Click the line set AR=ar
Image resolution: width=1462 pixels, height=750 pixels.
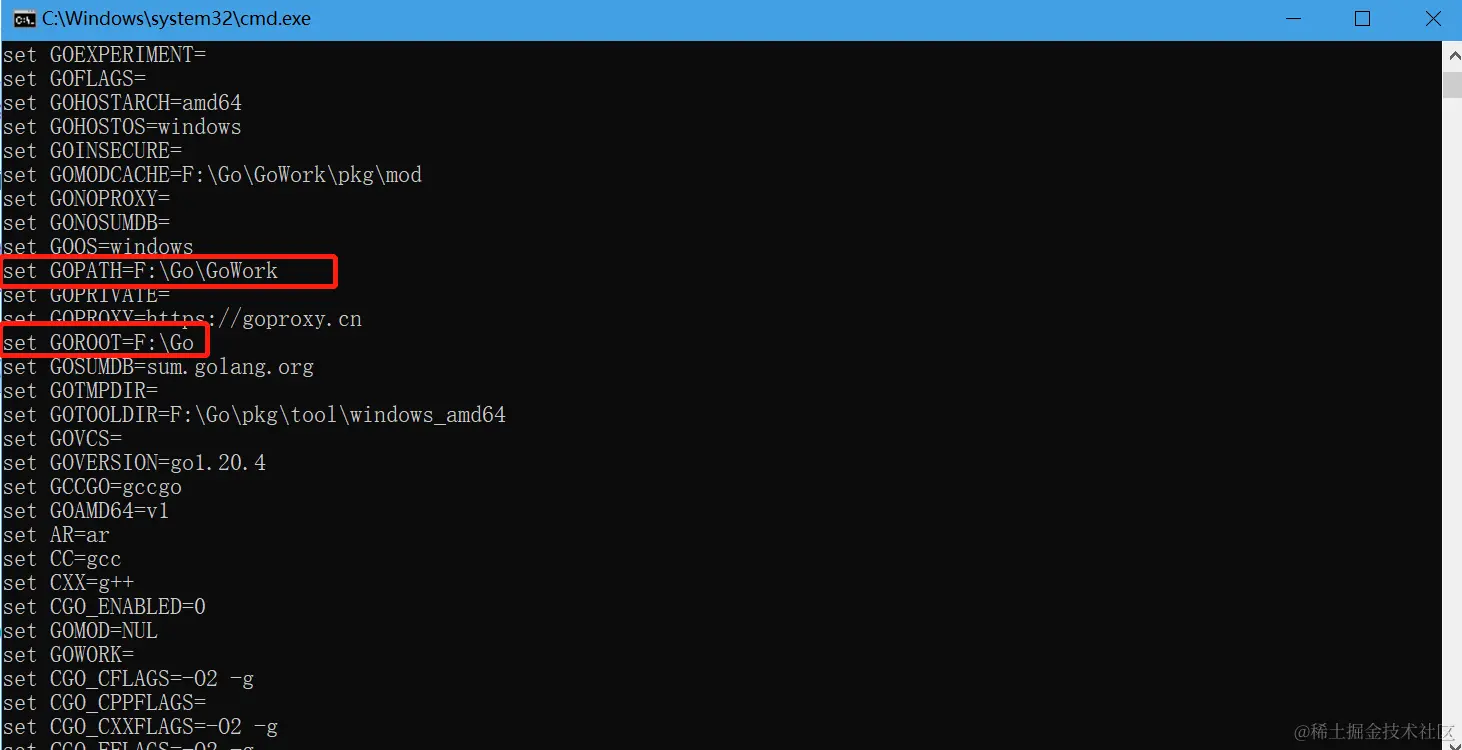56,535
